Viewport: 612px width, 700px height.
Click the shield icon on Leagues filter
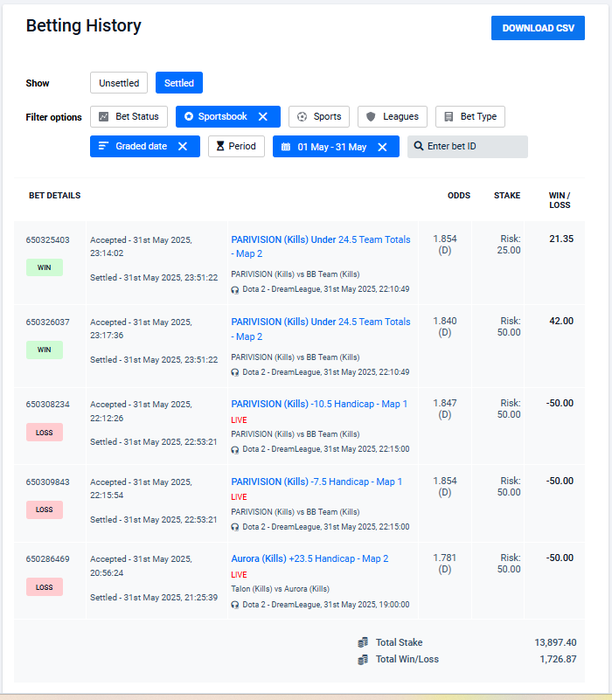369,117
